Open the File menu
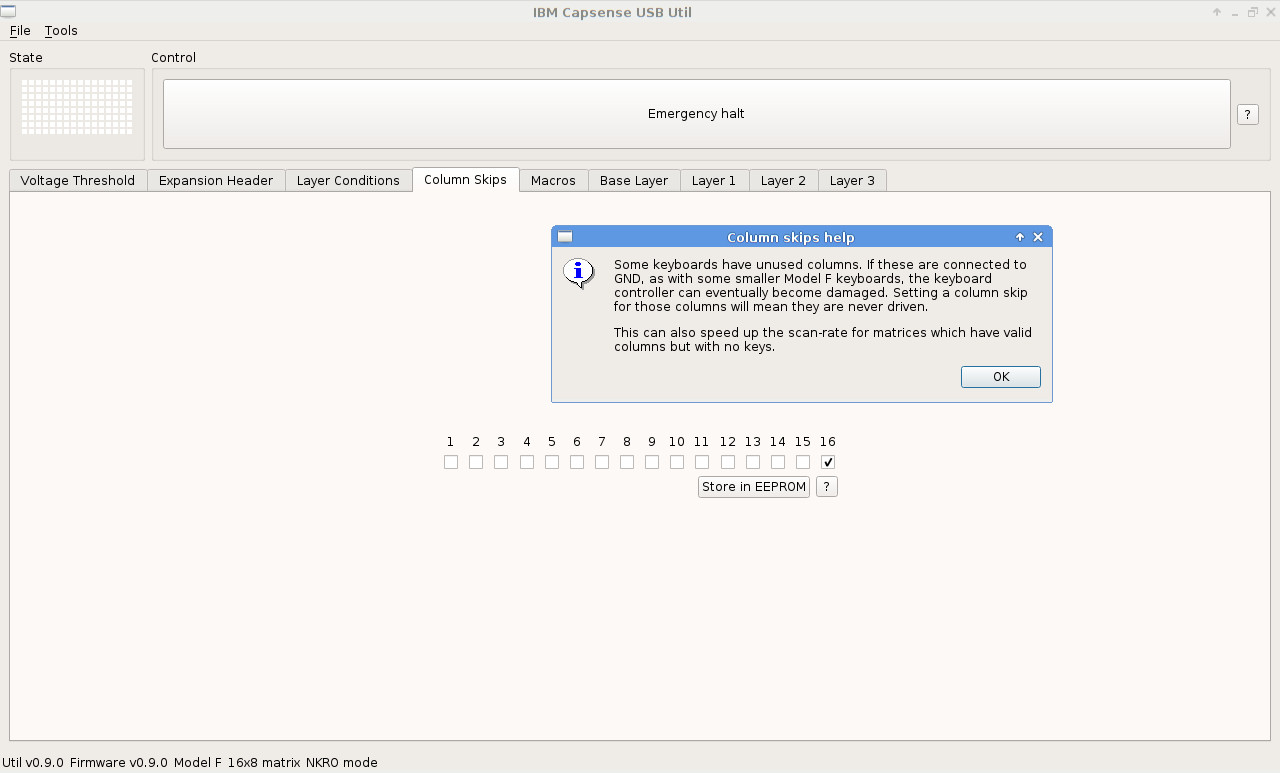The image size is (1280, 773). click(20, 31)
